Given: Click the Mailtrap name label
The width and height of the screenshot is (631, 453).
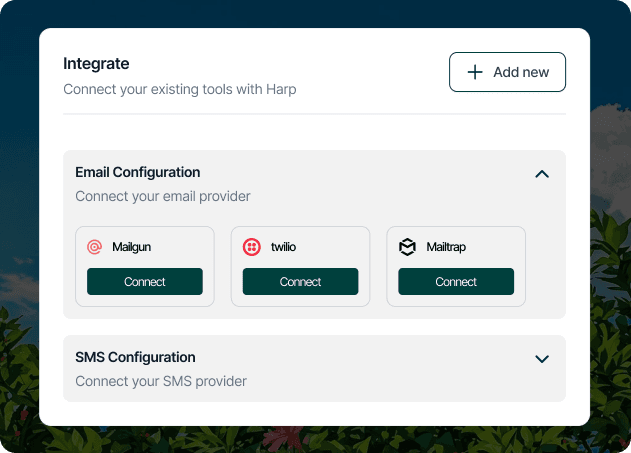Looking at the screenshot, I should (x=446, y=247).
